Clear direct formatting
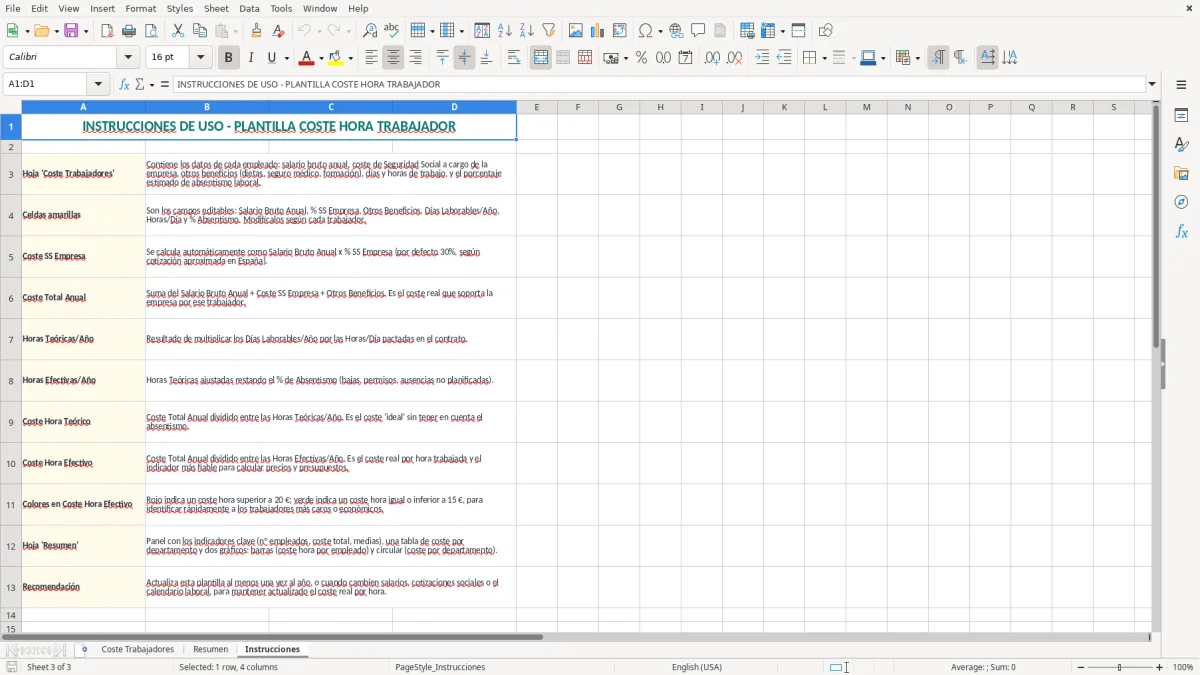The image size is (1200, 675). click(x=278, y=31)
